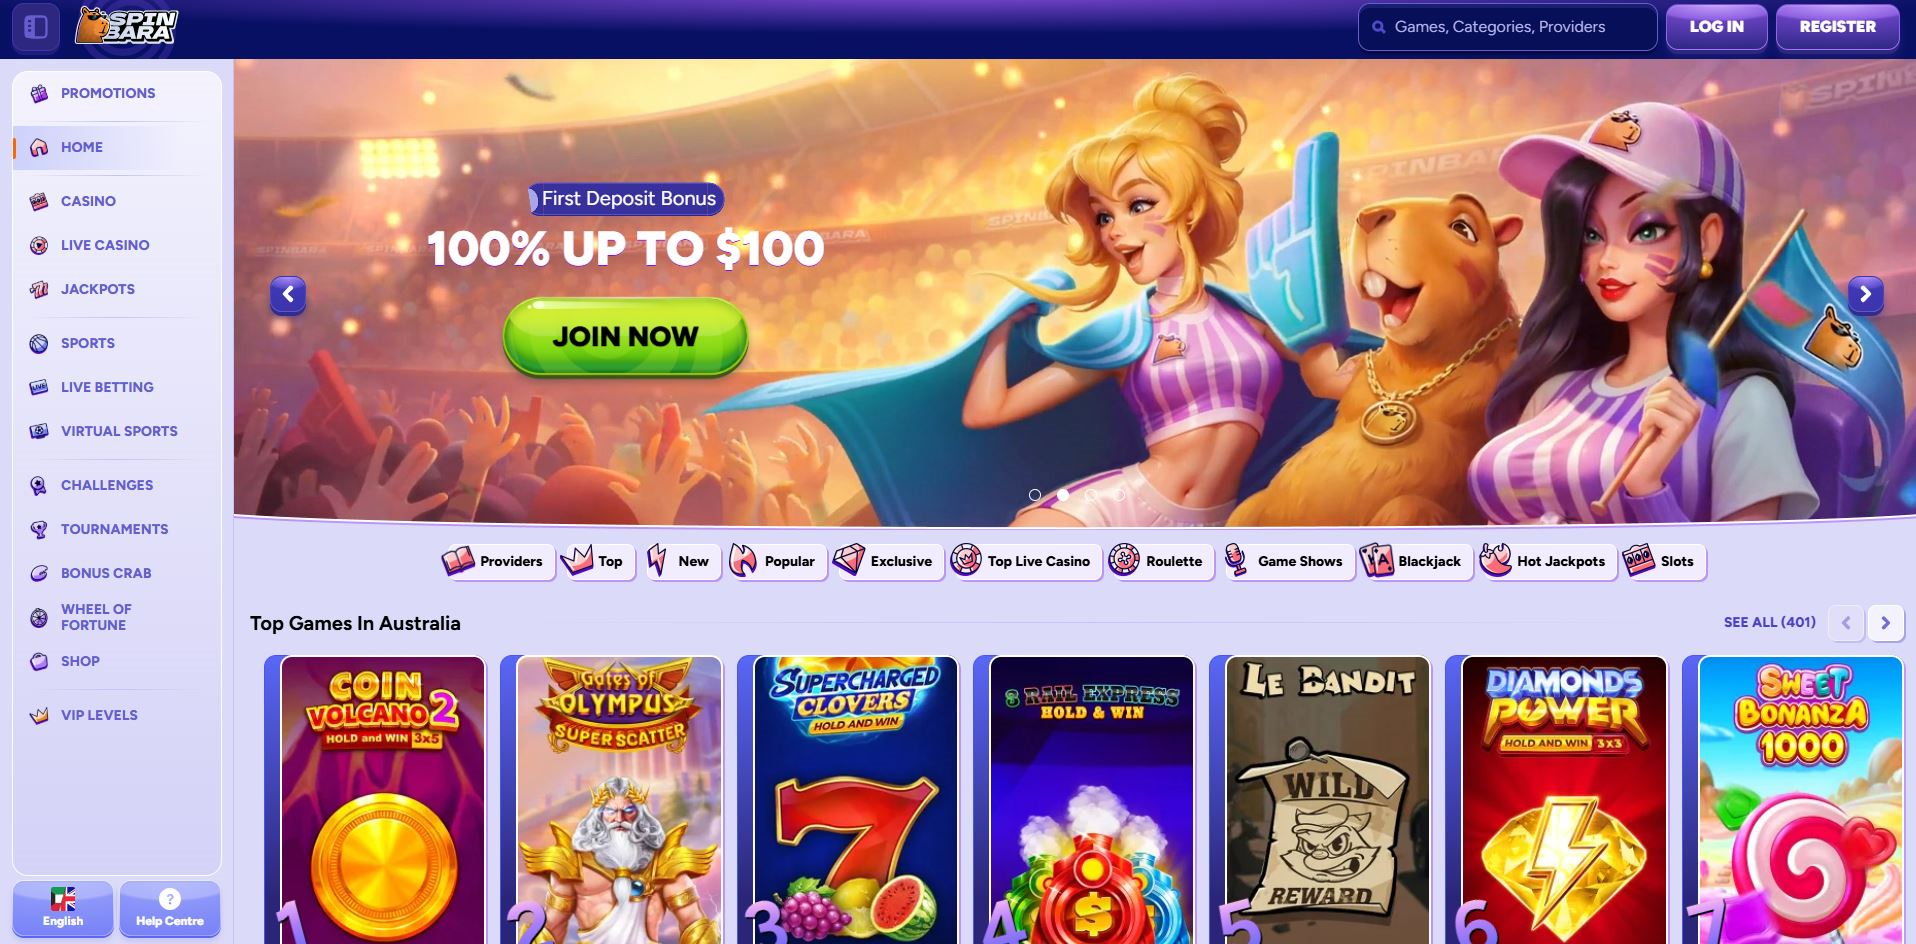Collapse the sidebar with top-left panel icon
Viewport: 1916px width, 944px height.
click(36, 27)
